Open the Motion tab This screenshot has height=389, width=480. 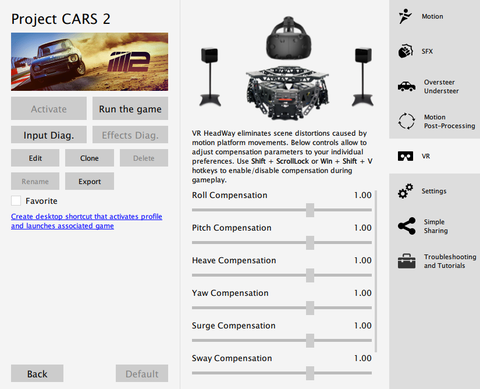tap(434, 16)
